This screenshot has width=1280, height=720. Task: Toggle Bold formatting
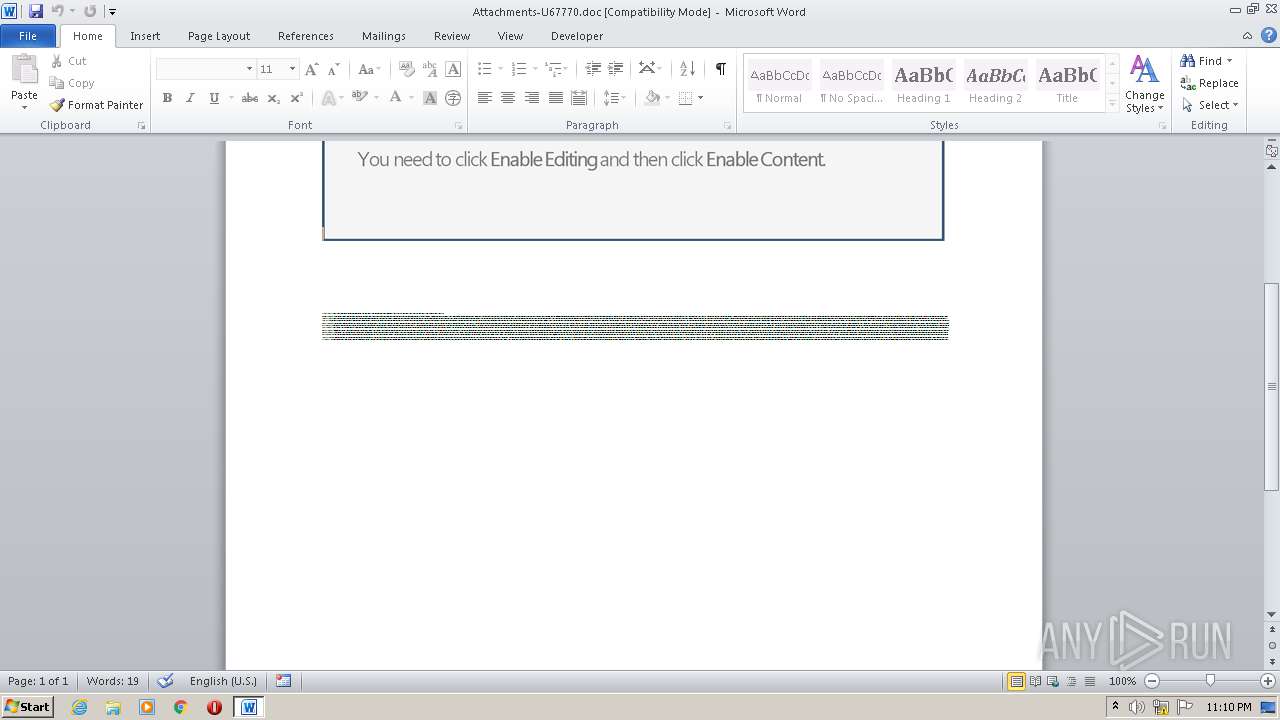tap(167, 98)
